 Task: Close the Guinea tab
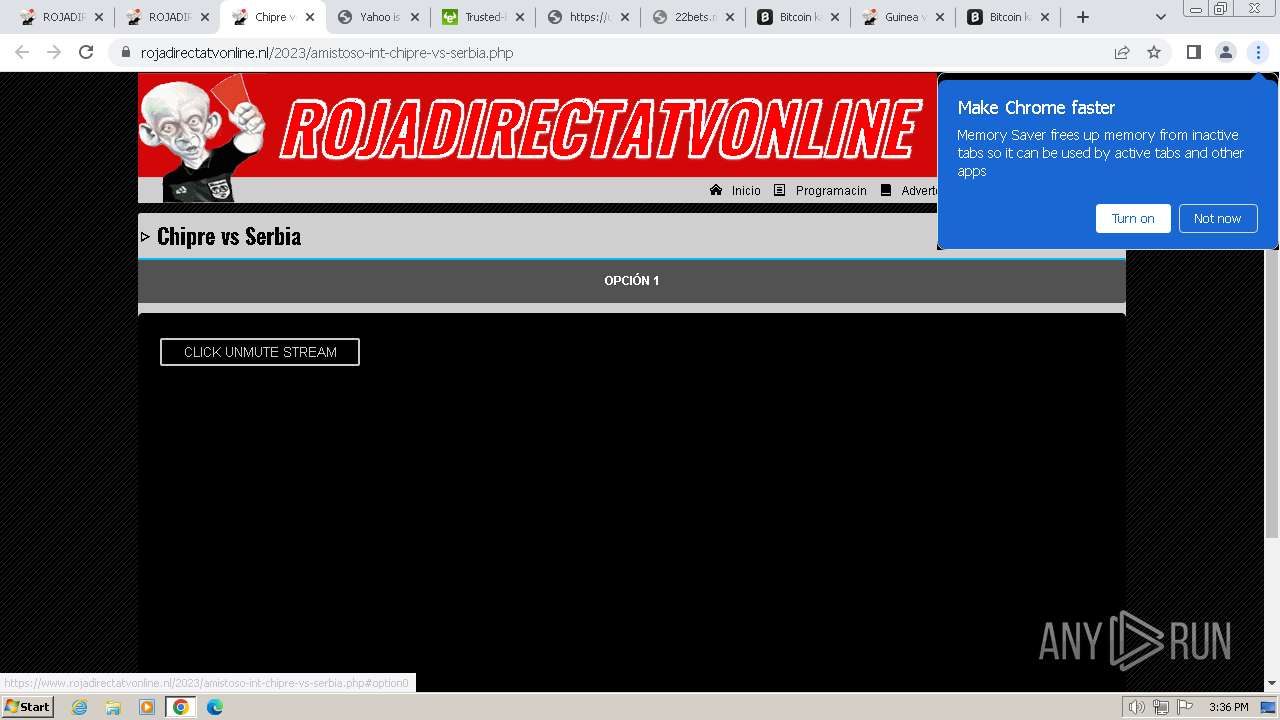click(x=940, y=17)
